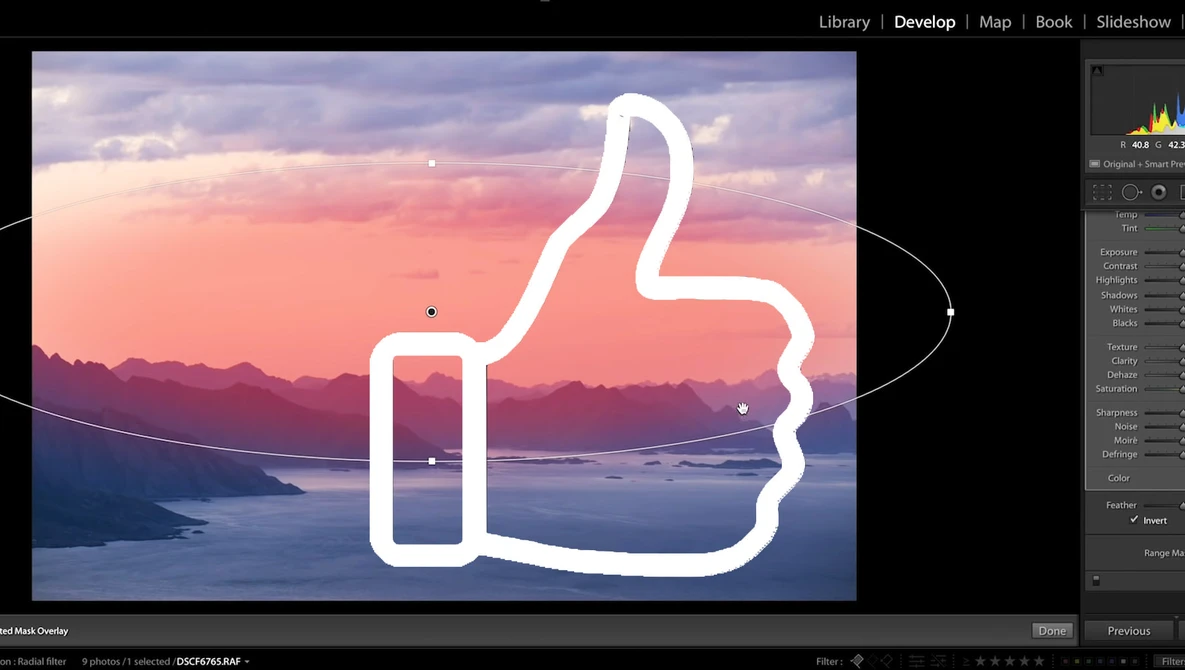
Task: Filter by blue color label
Action: point(1100,662)
